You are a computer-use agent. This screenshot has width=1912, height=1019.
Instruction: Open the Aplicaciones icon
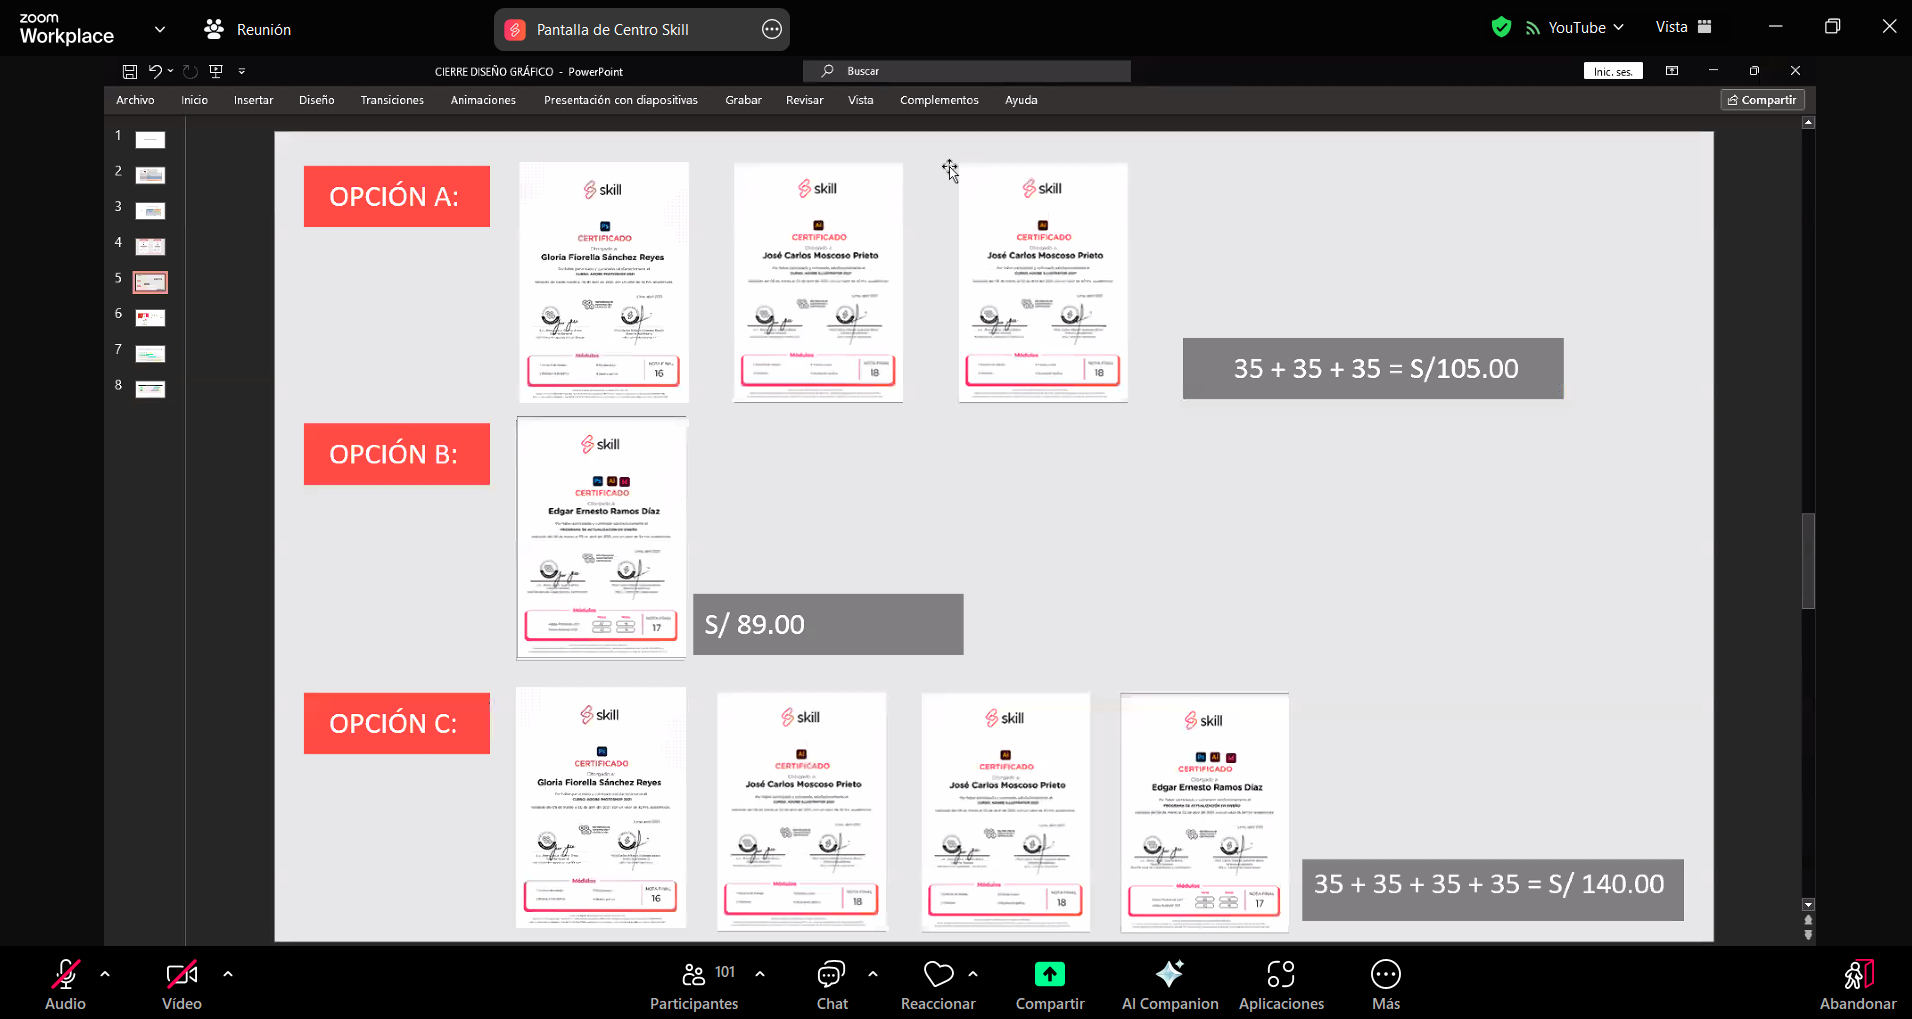[1280, 975]
